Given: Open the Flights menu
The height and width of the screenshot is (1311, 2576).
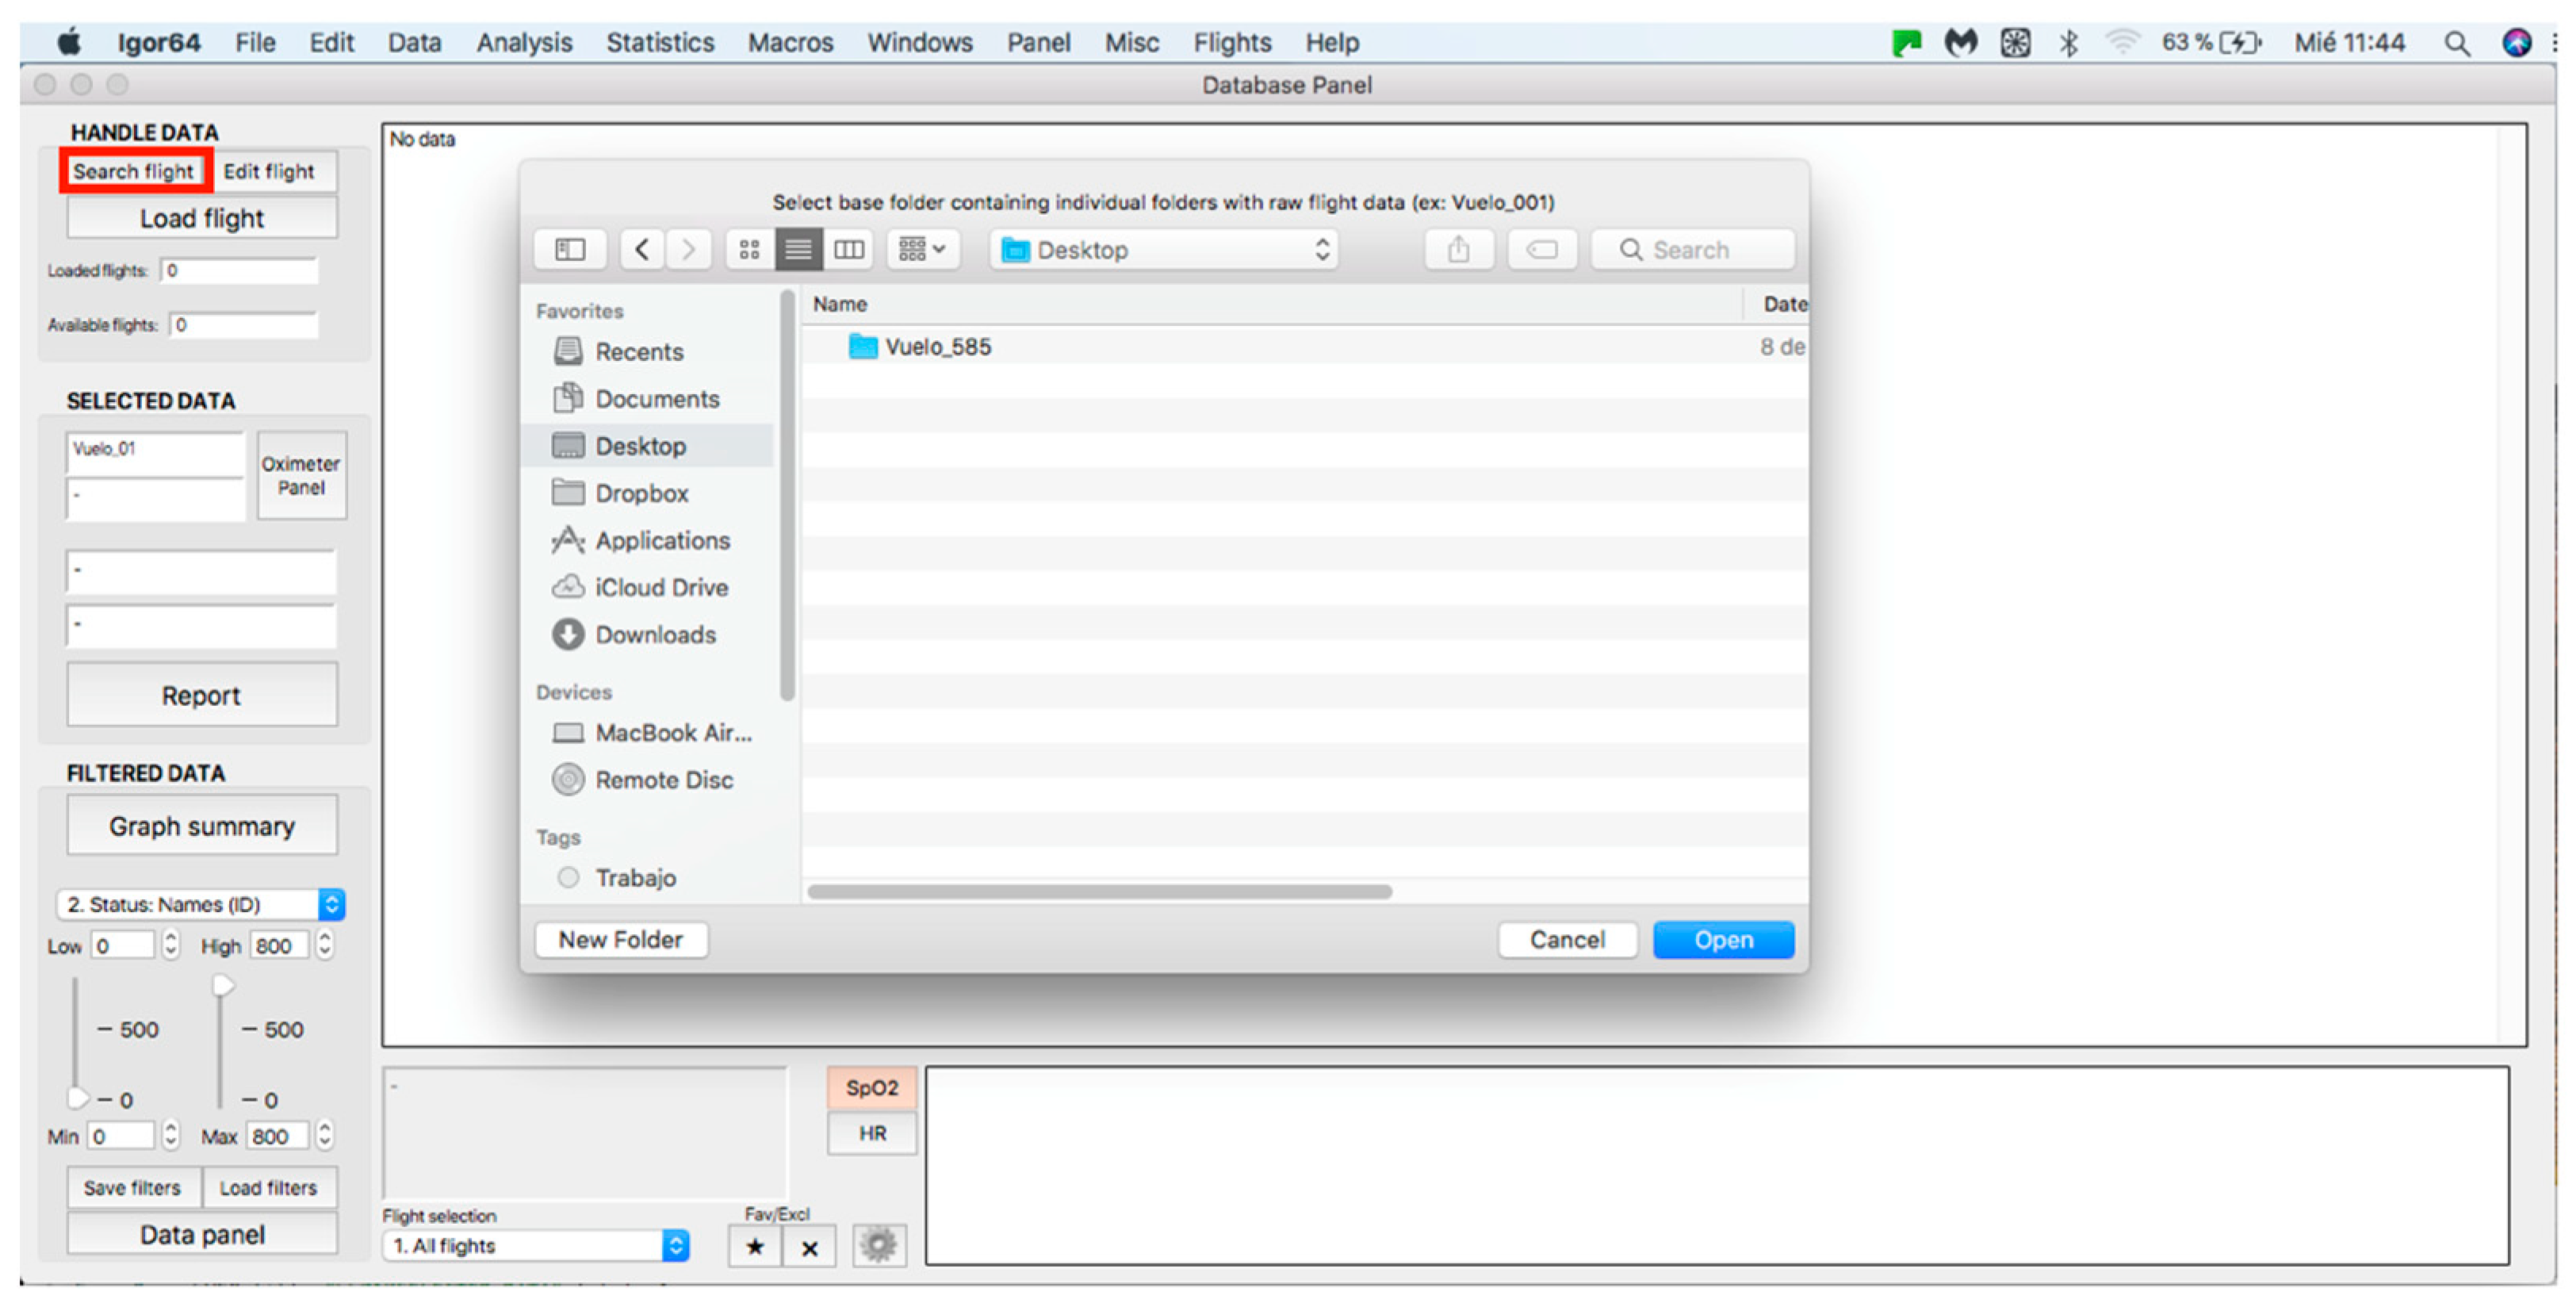Looking at the screenshot, I should coord(1231,42).
